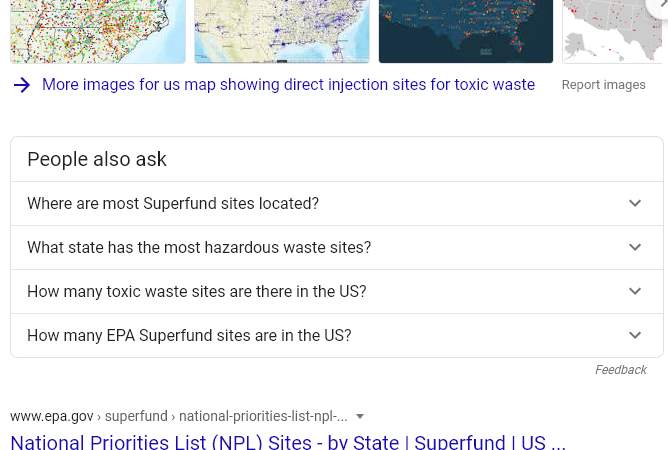Click the Feedback link below People also ask
Image resolution: width=668 pixels, height=450 pixels.
pos(621,369)
